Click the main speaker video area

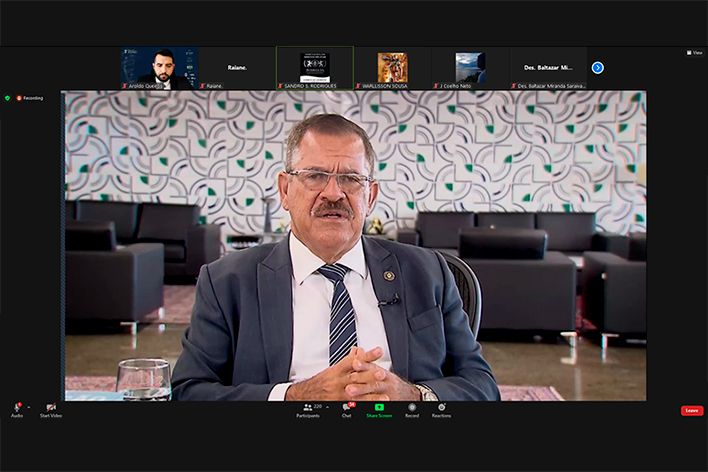click(354, 246)
